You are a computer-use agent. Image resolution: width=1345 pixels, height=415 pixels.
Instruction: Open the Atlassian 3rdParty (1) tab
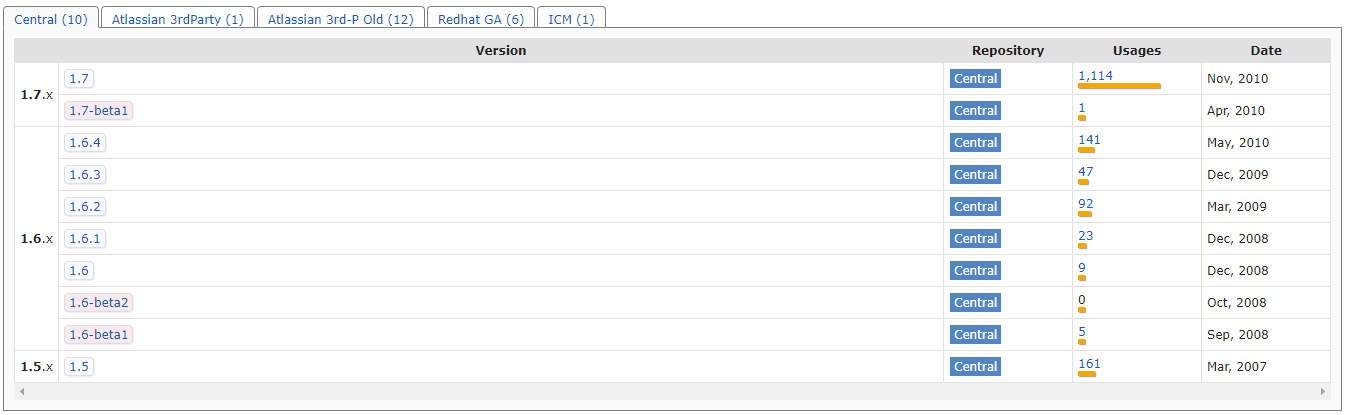tap(177, 19)
